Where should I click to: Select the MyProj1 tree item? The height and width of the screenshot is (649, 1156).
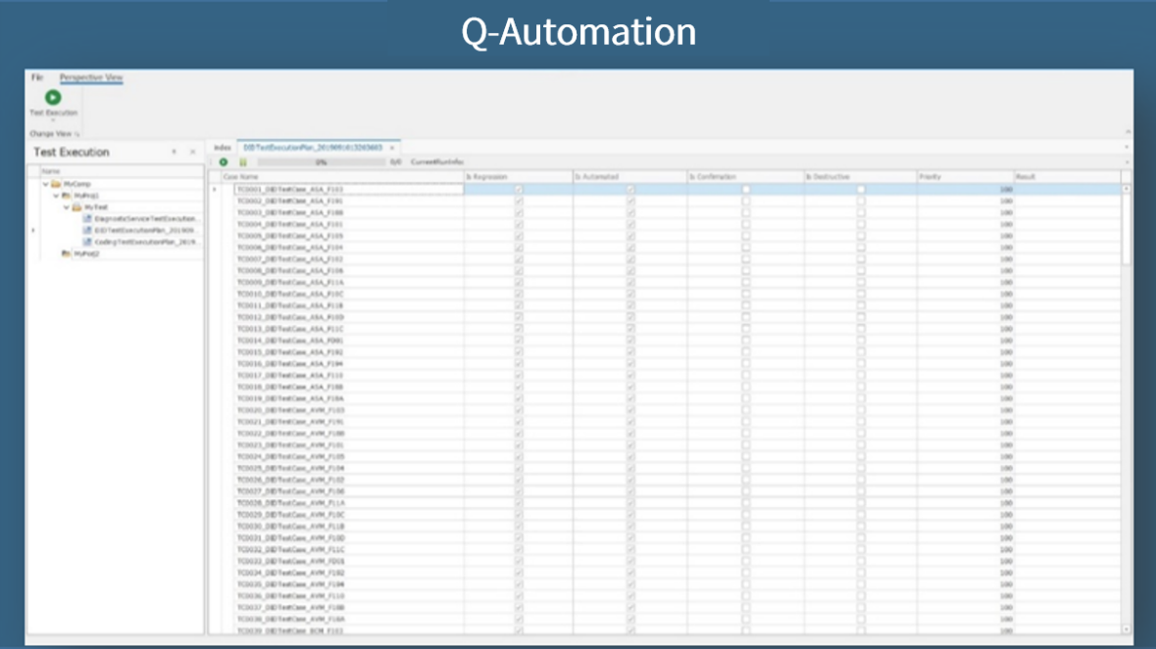(x=86, y=196)
